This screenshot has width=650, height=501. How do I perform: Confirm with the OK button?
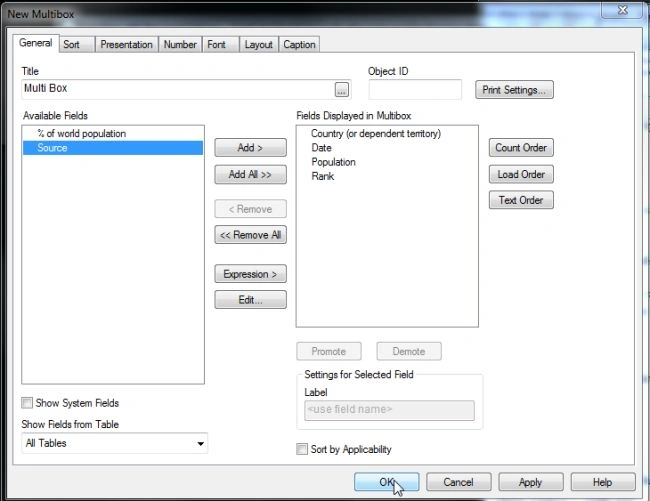click(386, 482)
